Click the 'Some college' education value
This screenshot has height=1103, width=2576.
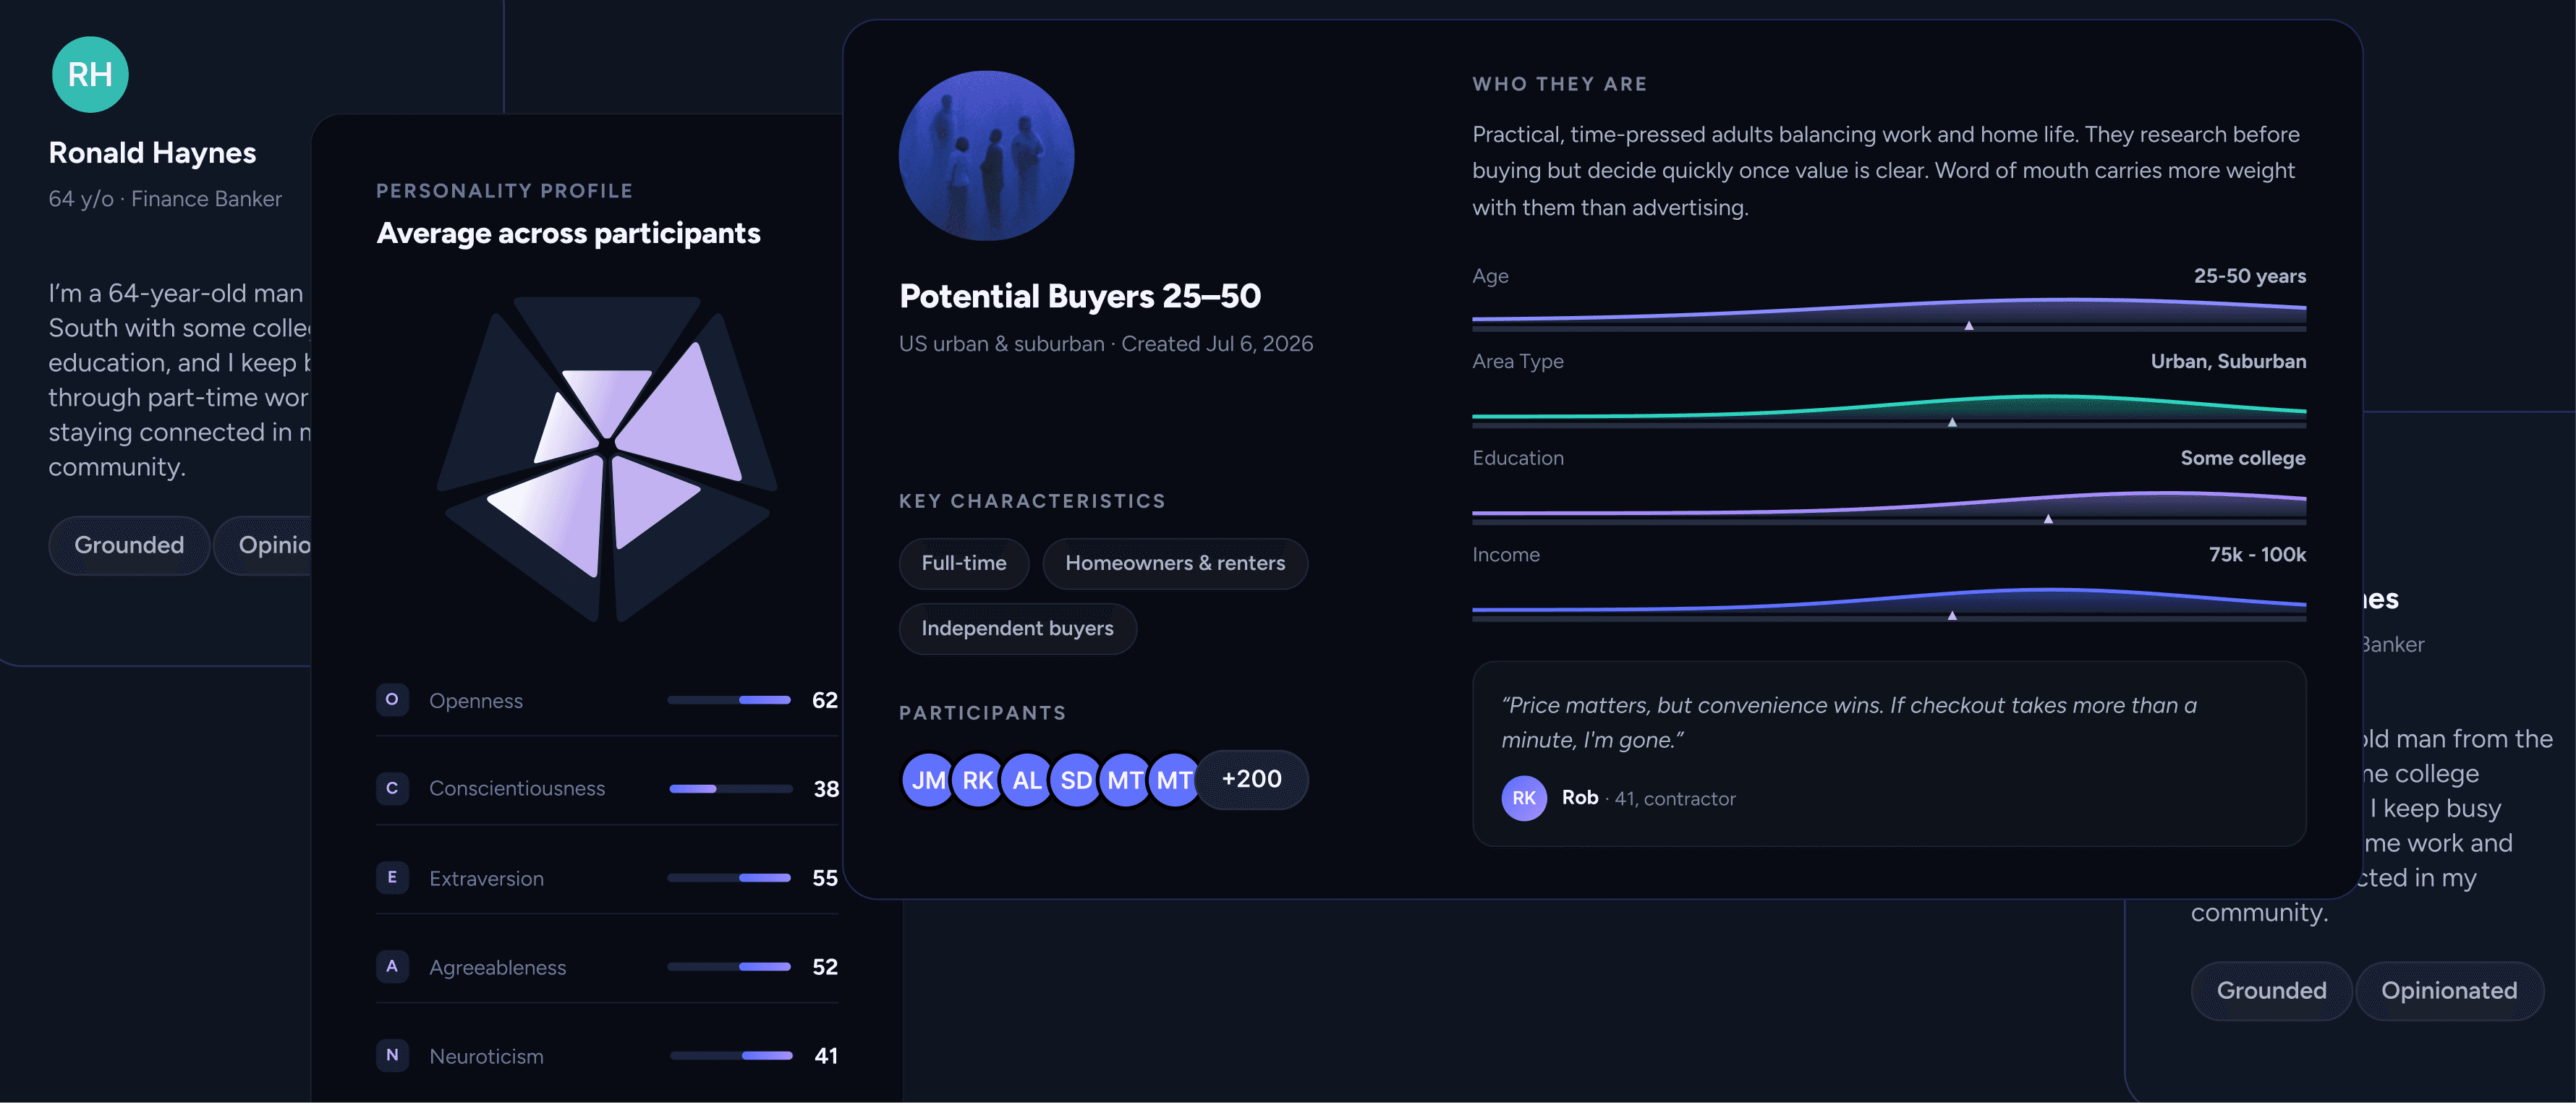(2243, 458)
